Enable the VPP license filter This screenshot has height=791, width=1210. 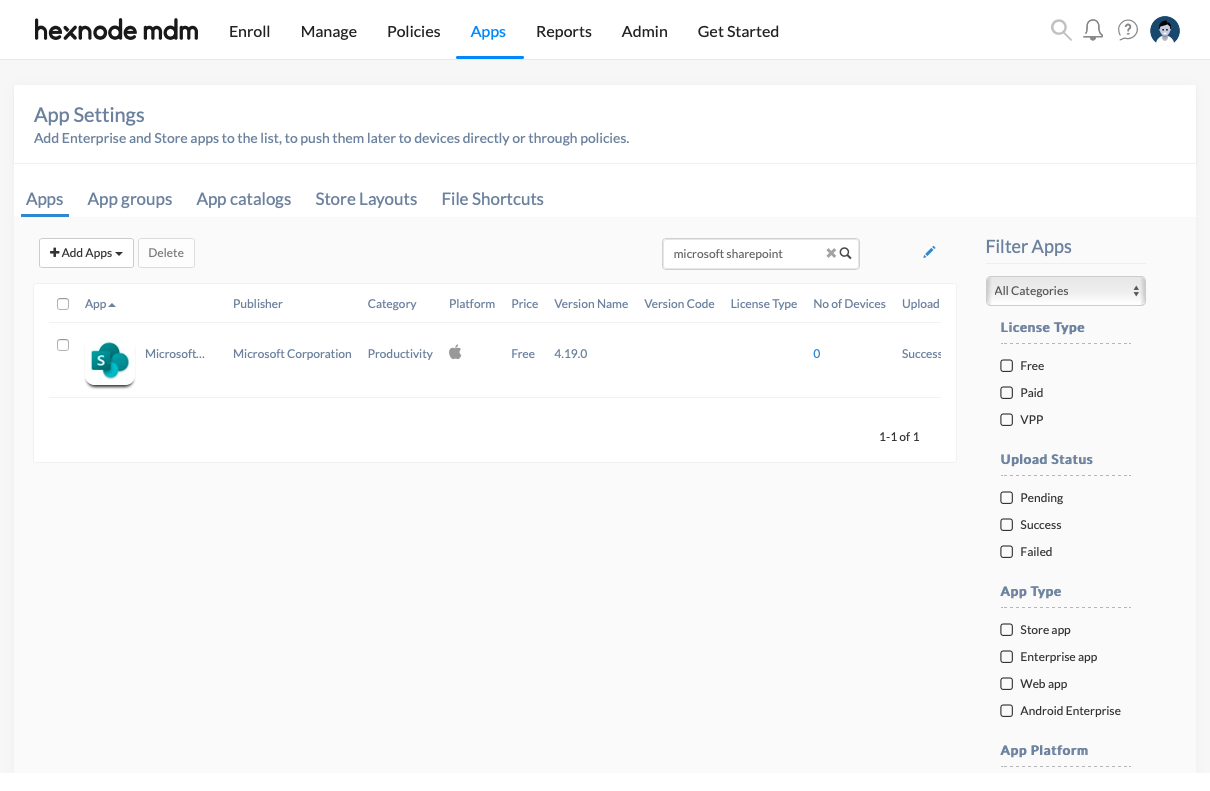click(1007, 420)
